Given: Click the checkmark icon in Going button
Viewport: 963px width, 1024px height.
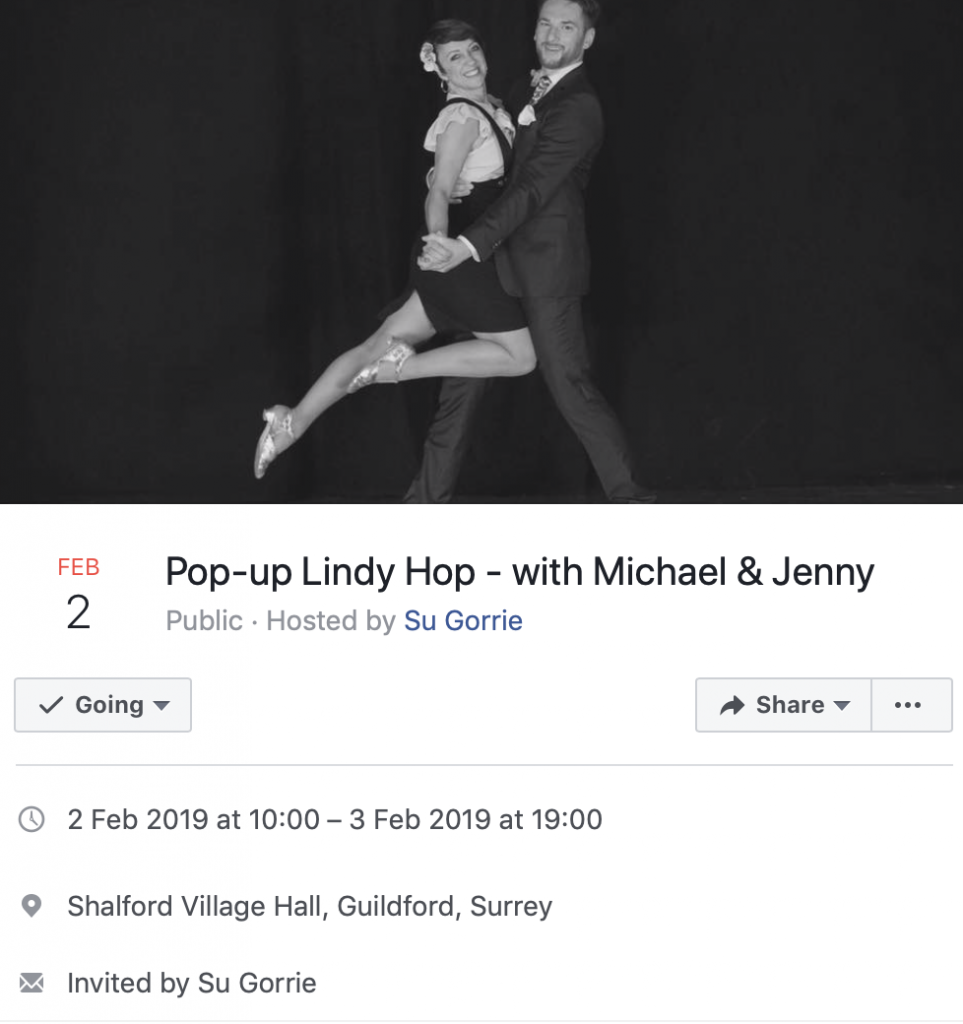Looking at the screenshot, I should (x=51, y=705).
